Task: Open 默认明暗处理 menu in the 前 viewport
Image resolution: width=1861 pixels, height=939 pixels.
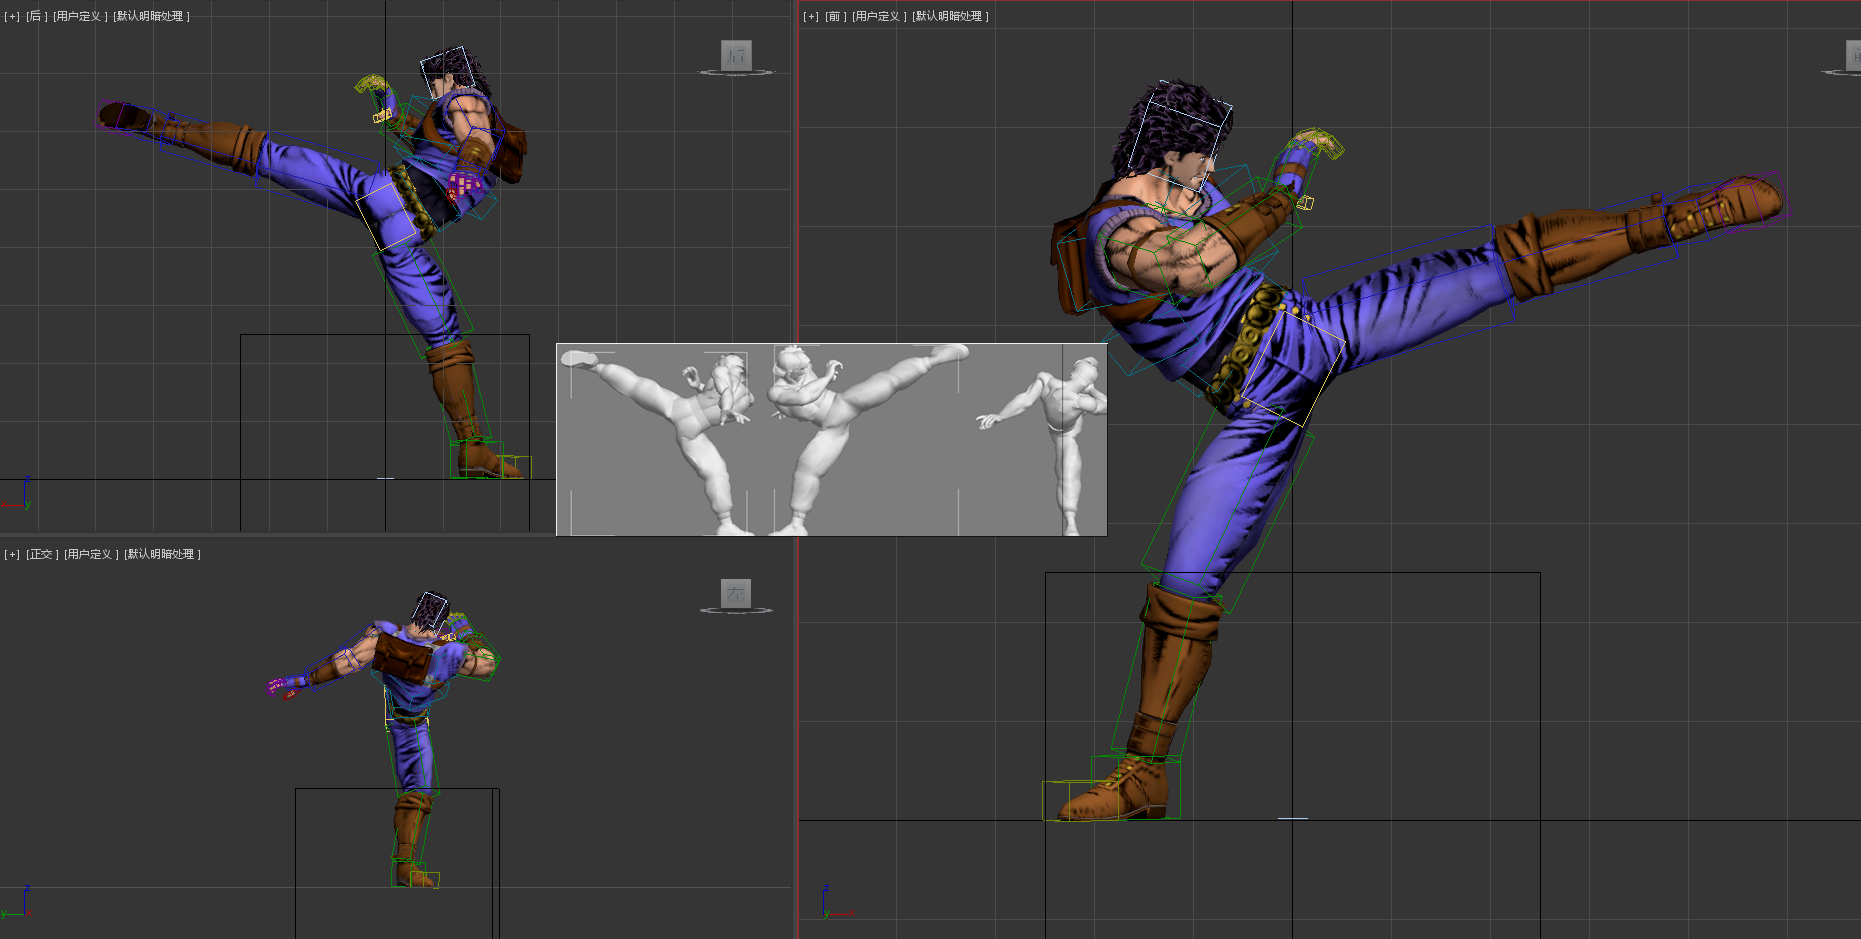Action: 950,16
